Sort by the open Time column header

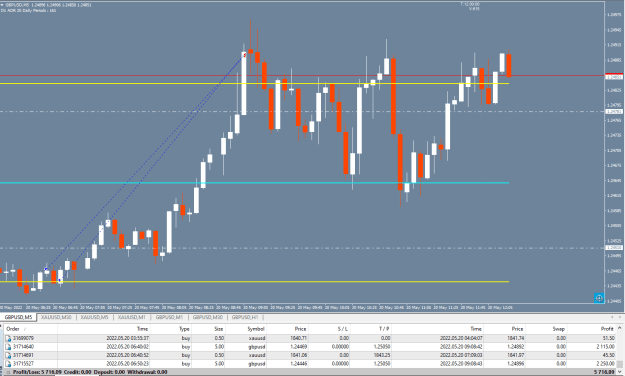(x=104, y=329)
